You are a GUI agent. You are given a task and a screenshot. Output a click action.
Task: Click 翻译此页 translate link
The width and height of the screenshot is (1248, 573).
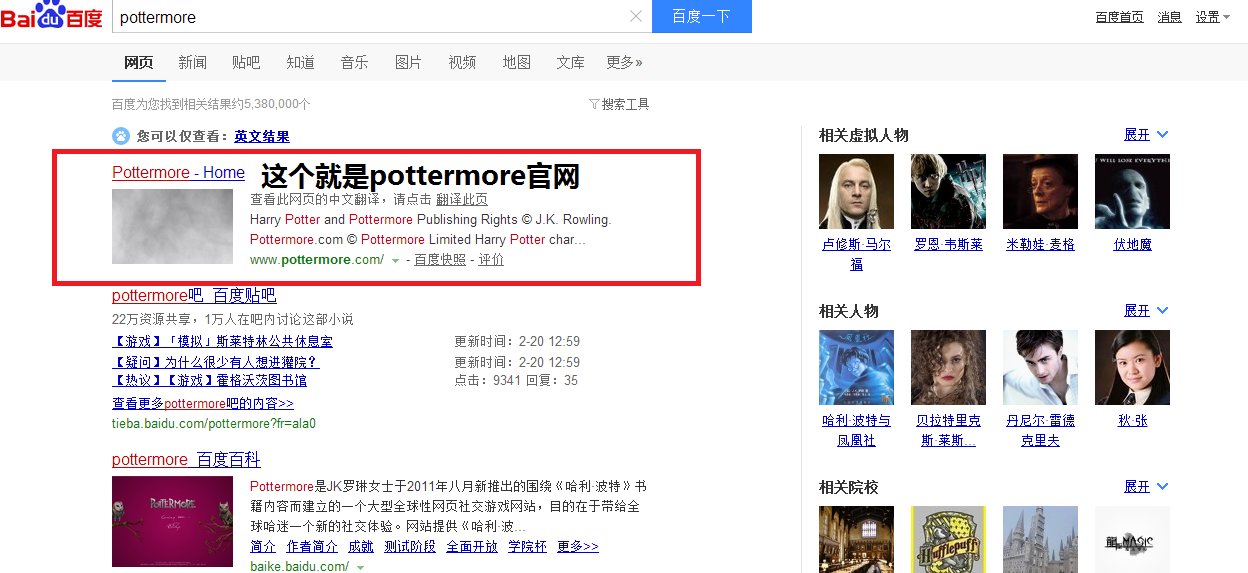coord(462,200)
